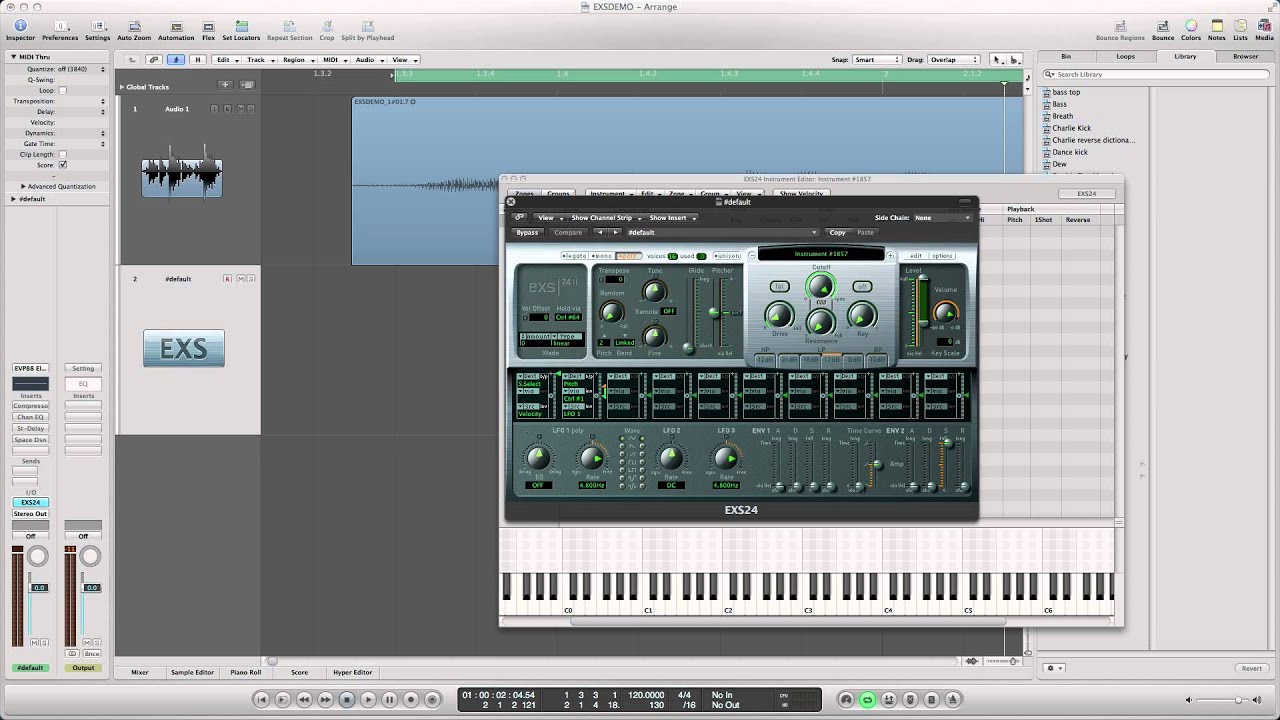1280x720 pixels.
Task: Open the Piano Roll tab
Action: [x=245, y=672]
